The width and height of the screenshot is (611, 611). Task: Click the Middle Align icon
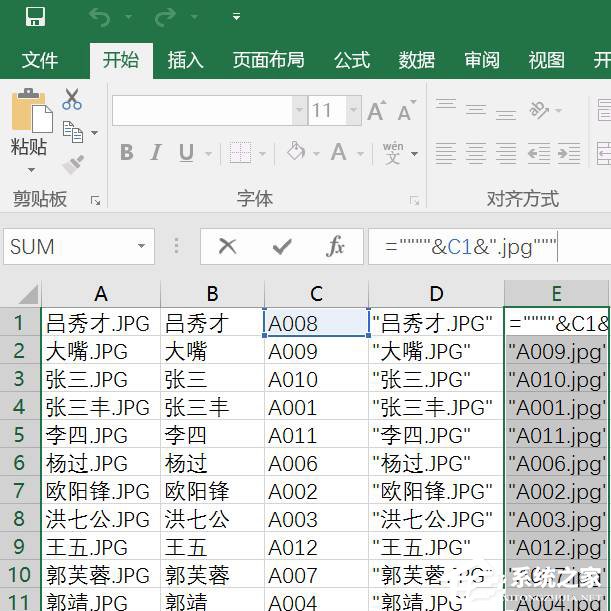[x=475, y=110]
